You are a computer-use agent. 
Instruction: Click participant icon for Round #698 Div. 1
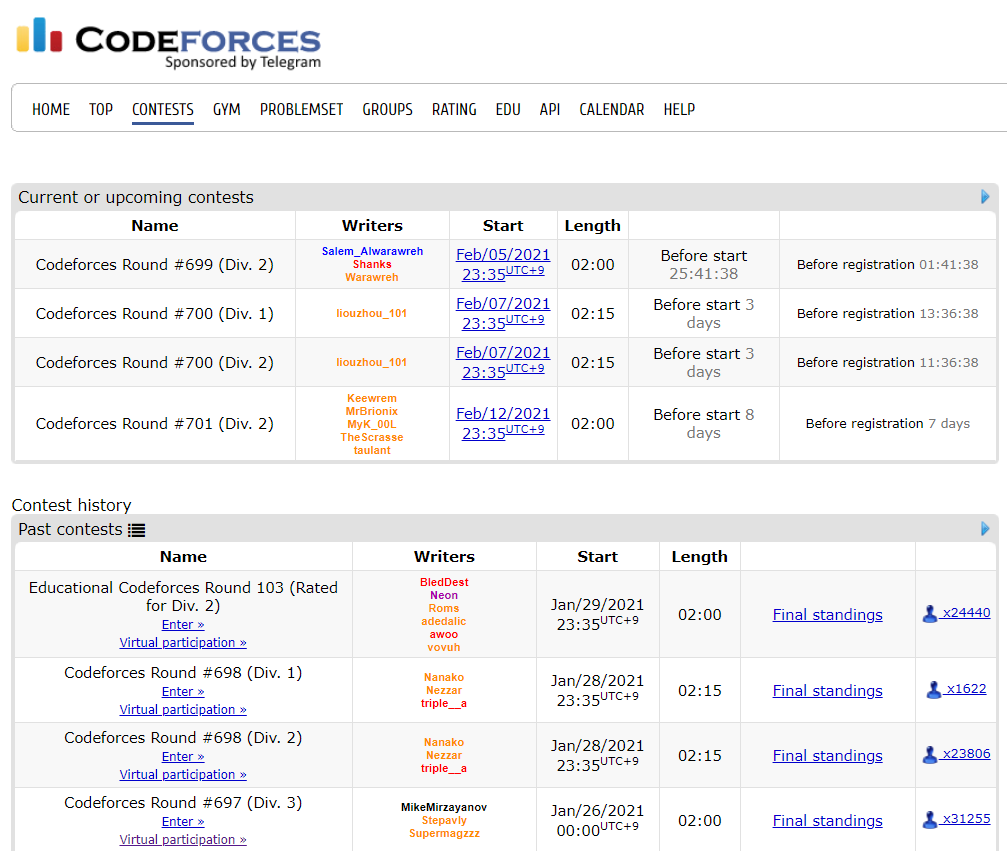click(934, 690)
